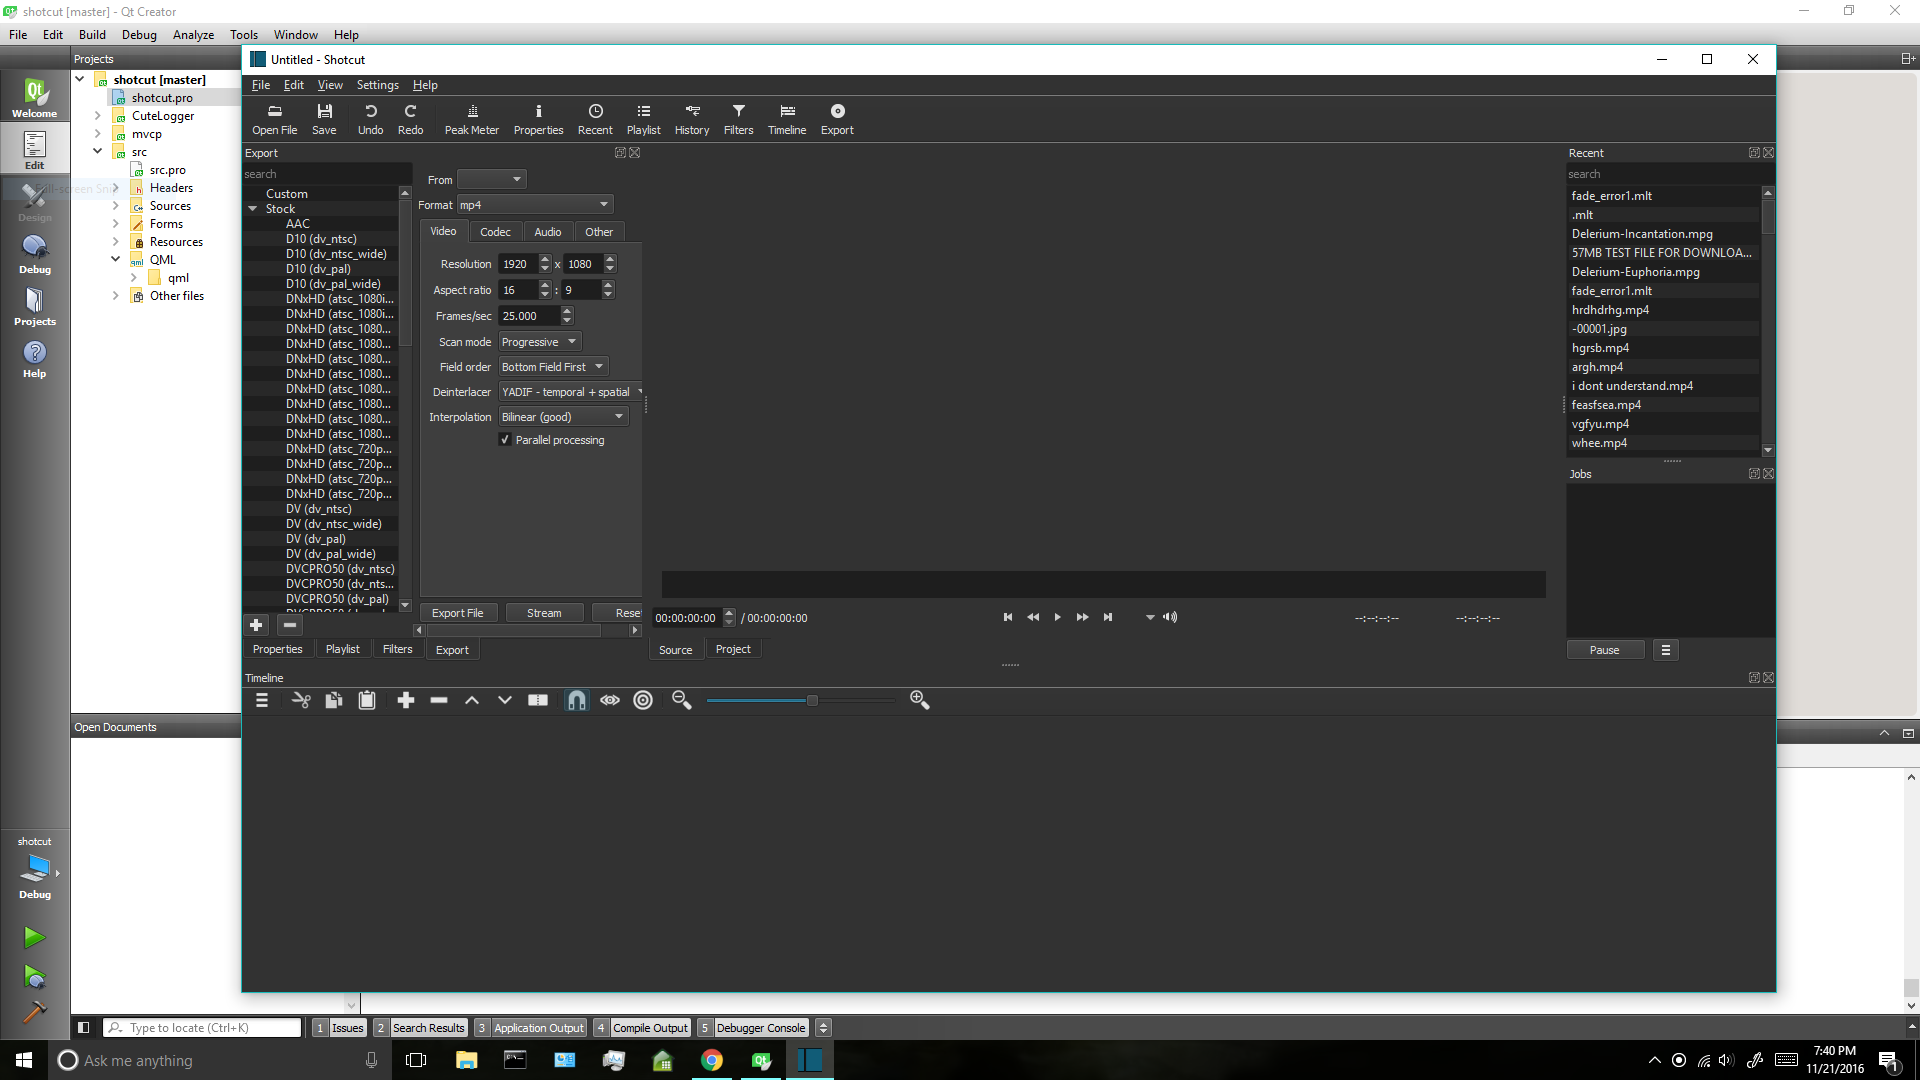The image size is (1920, 1080).
Task: Adjust the timeline zoom slider handle
Action: [x=812, y=700]
